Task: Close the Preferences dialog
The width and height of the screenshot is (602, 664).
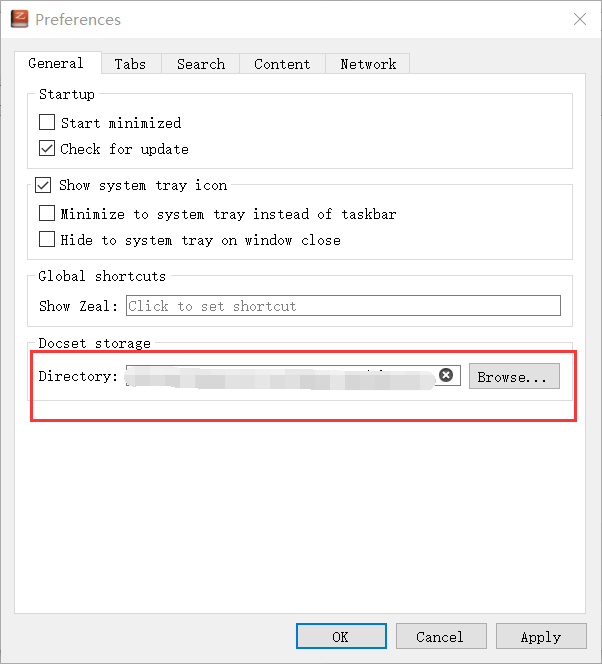Action: pos(580,19)
